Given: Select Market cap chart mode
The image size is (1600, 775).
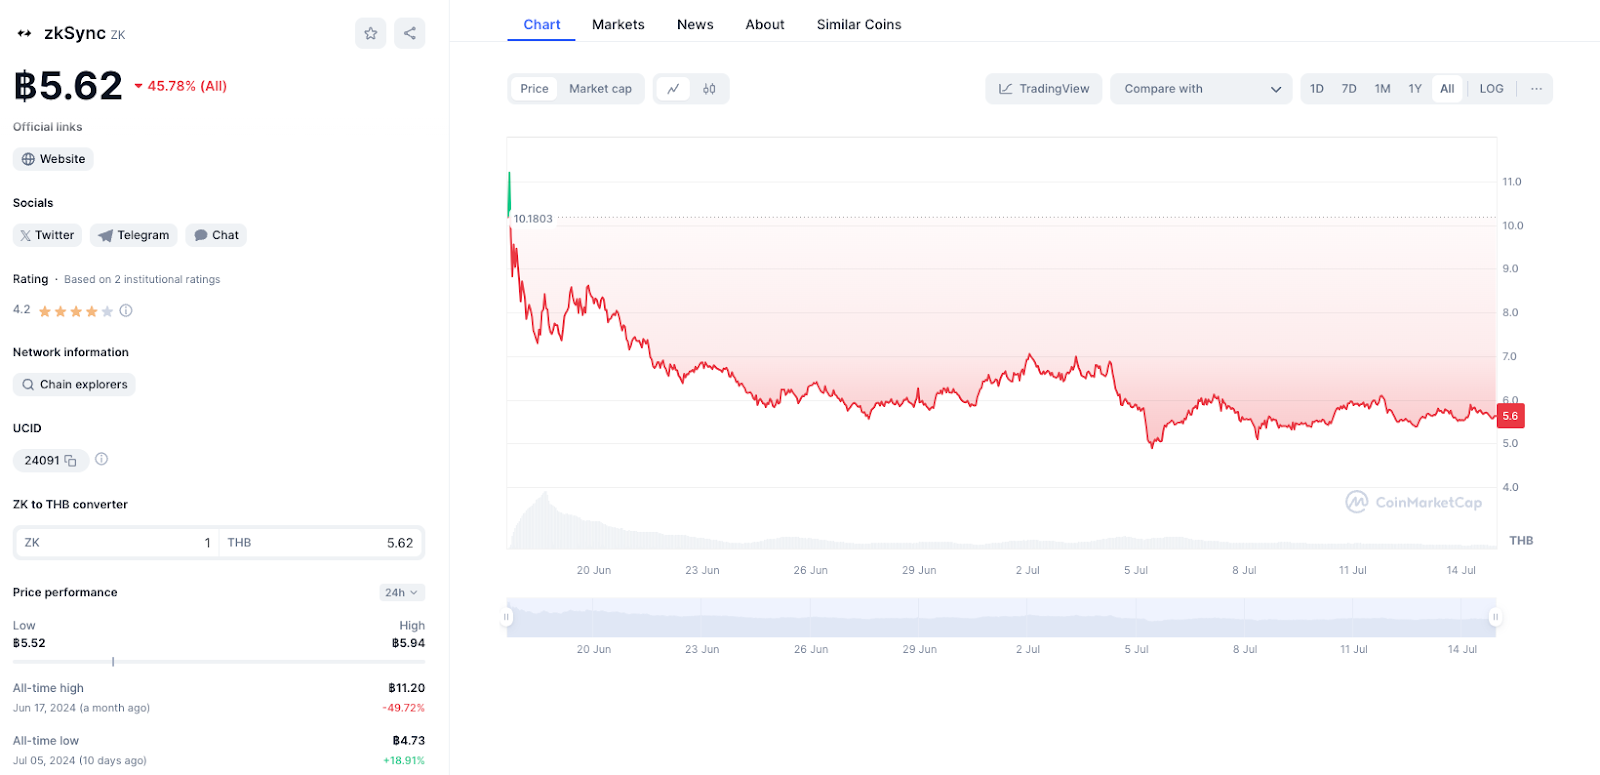Looking at the screenshot, I should point(600,89).
